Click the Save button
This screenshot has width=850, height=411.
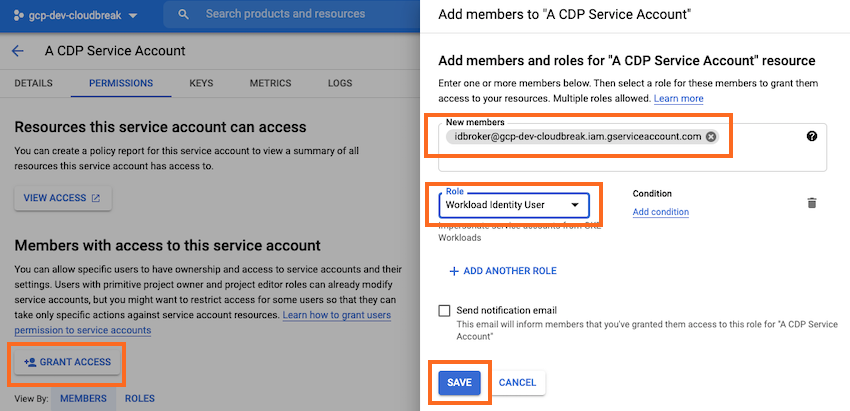pyautogui.click(x=460, y=382)
